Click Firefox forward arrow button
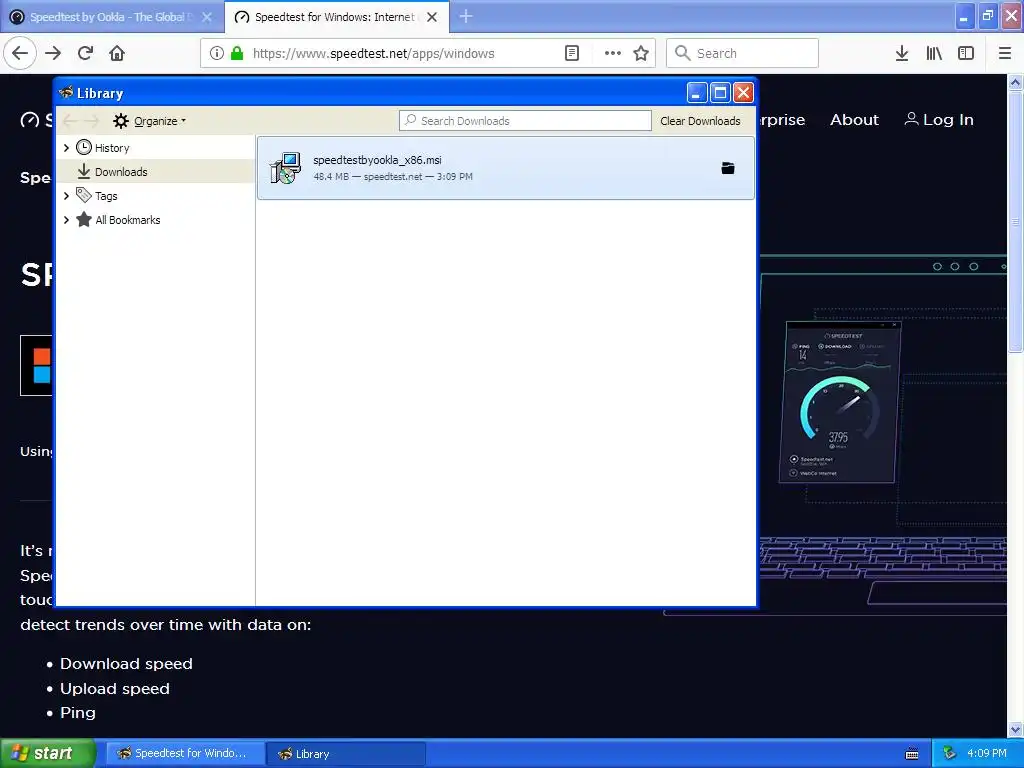 [53, 53]
